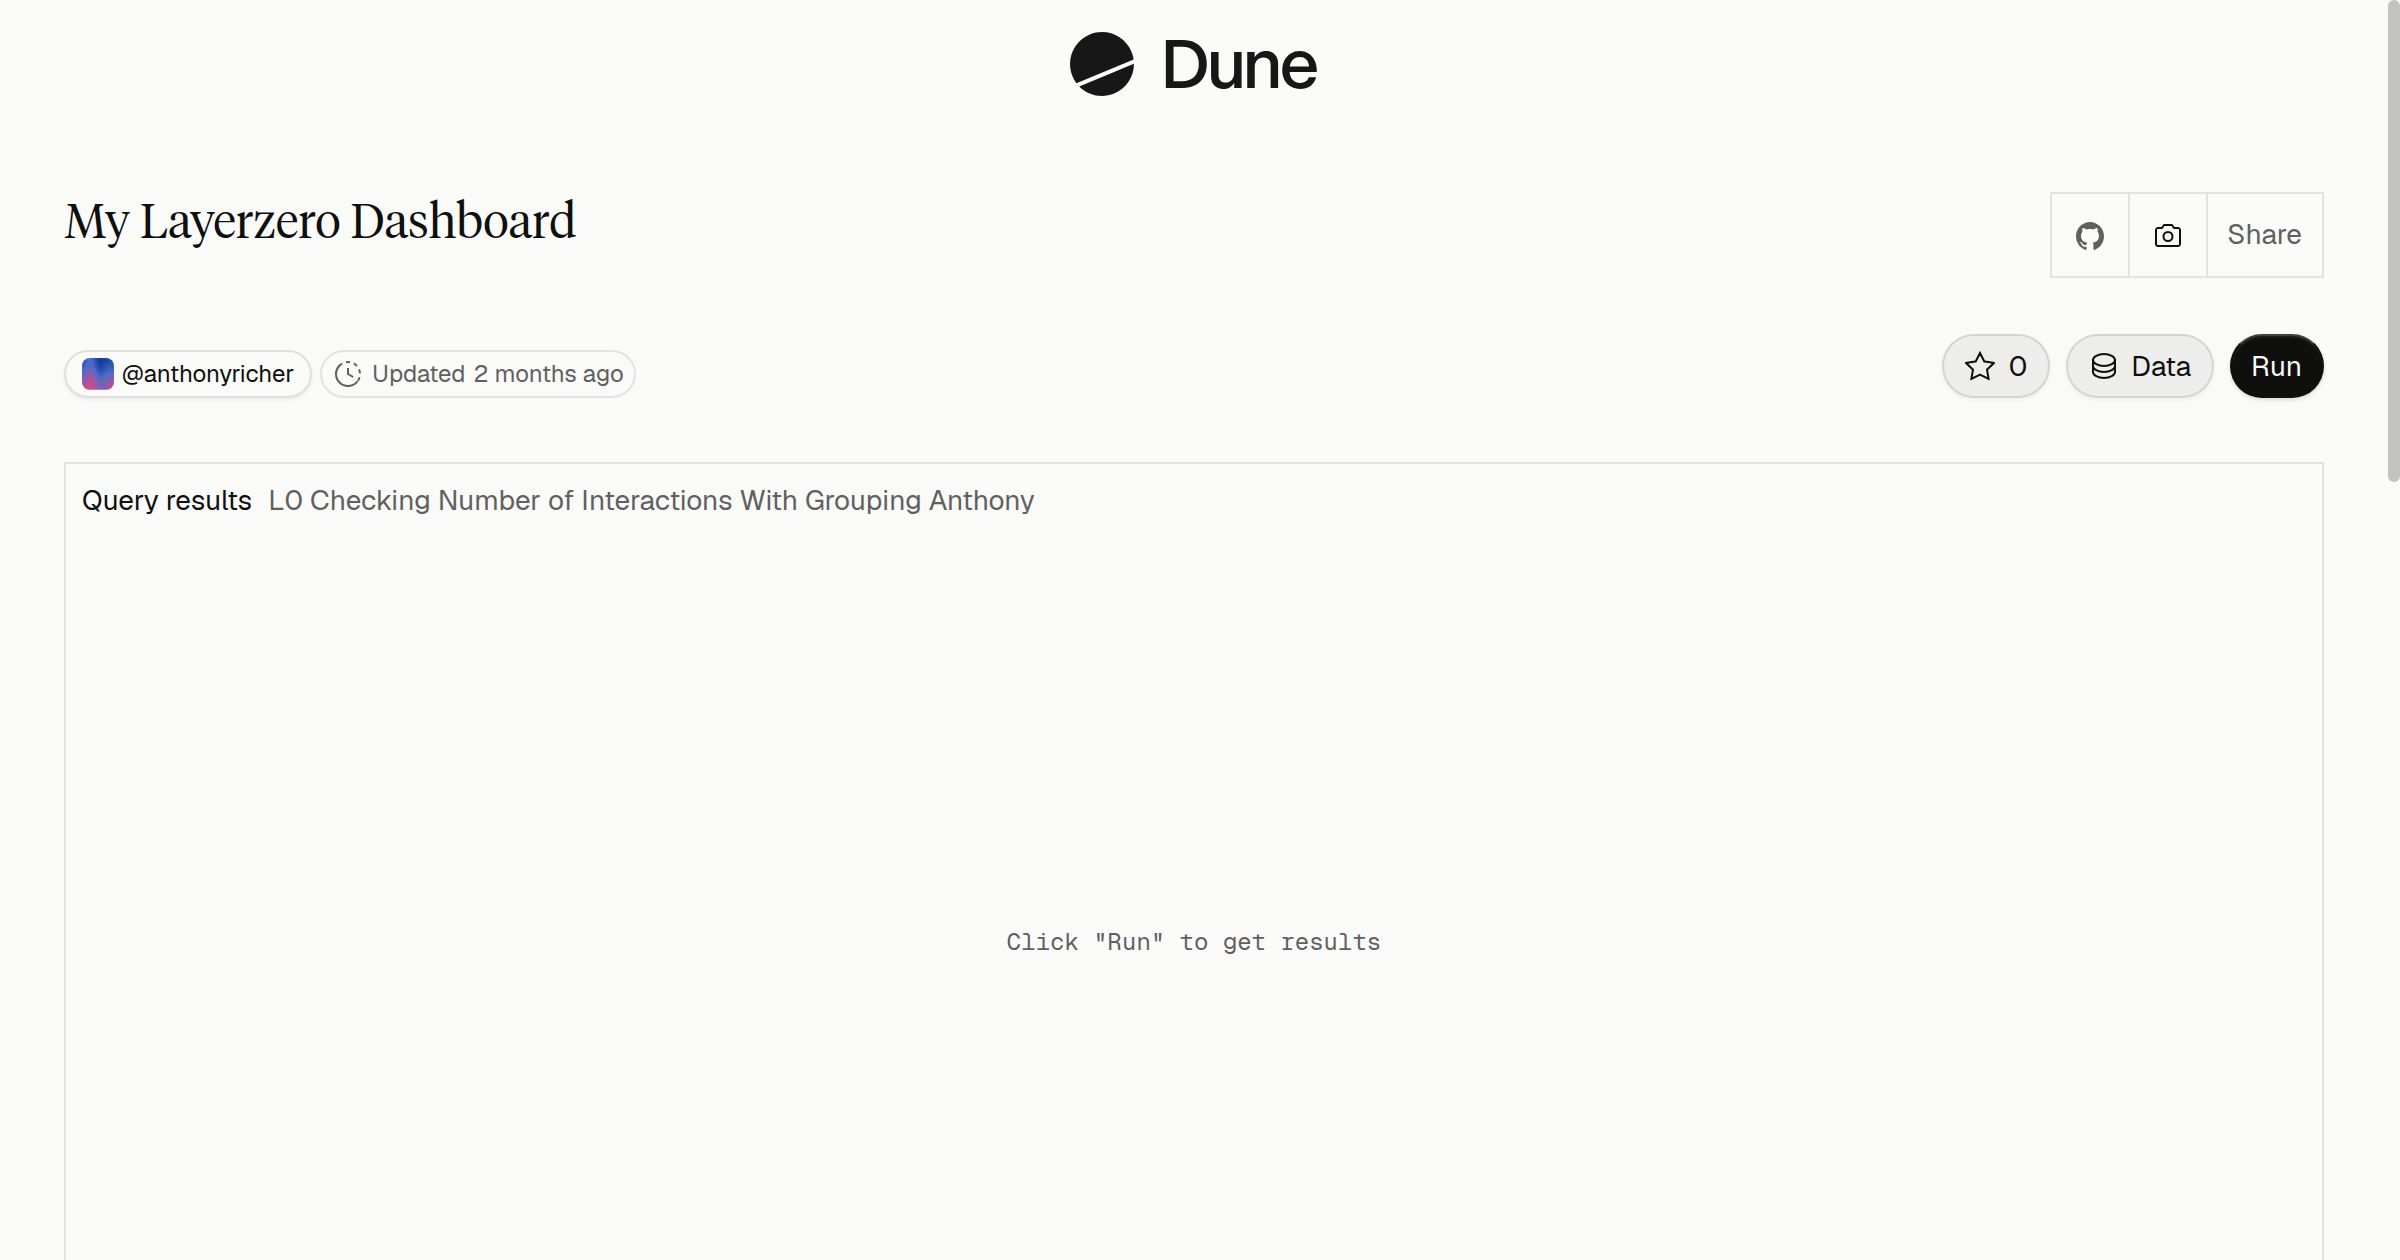This screenshot has width=2400, height=1260.
Task: Click the 'Click "Run" to get results' message
Action: (1193, 942)
